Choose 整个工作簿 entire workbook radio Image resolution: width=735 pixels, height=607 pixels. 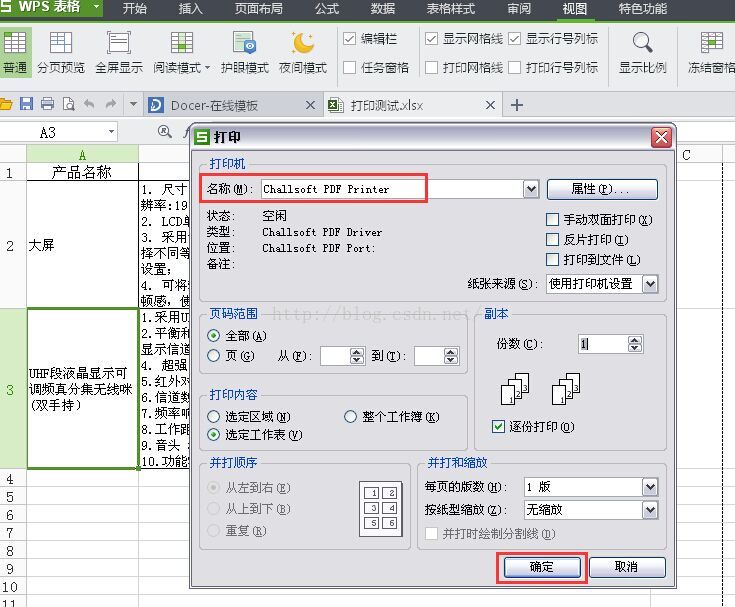coord(350,416)
